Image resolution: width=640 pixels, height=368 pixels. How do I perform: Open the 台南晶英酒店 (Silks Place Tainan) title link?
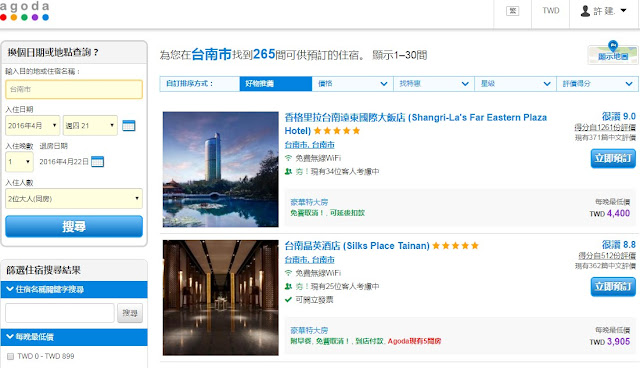(x=357, y=246)
